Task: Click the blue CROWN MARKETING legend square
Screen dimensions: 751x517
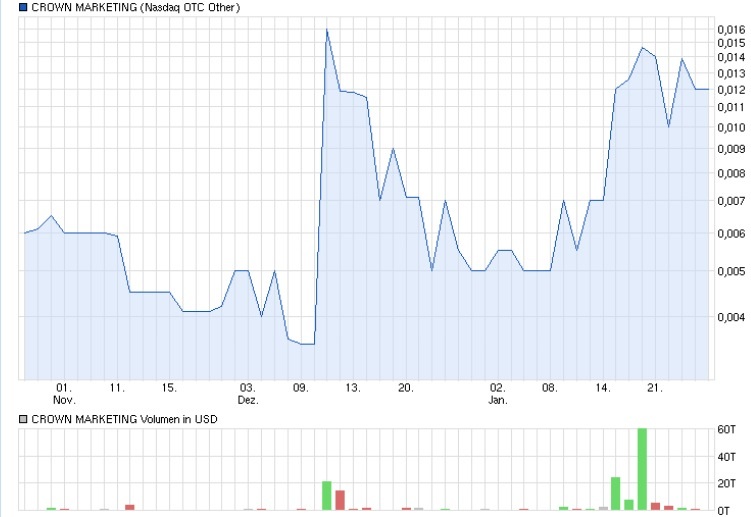Action: [23, 7]
